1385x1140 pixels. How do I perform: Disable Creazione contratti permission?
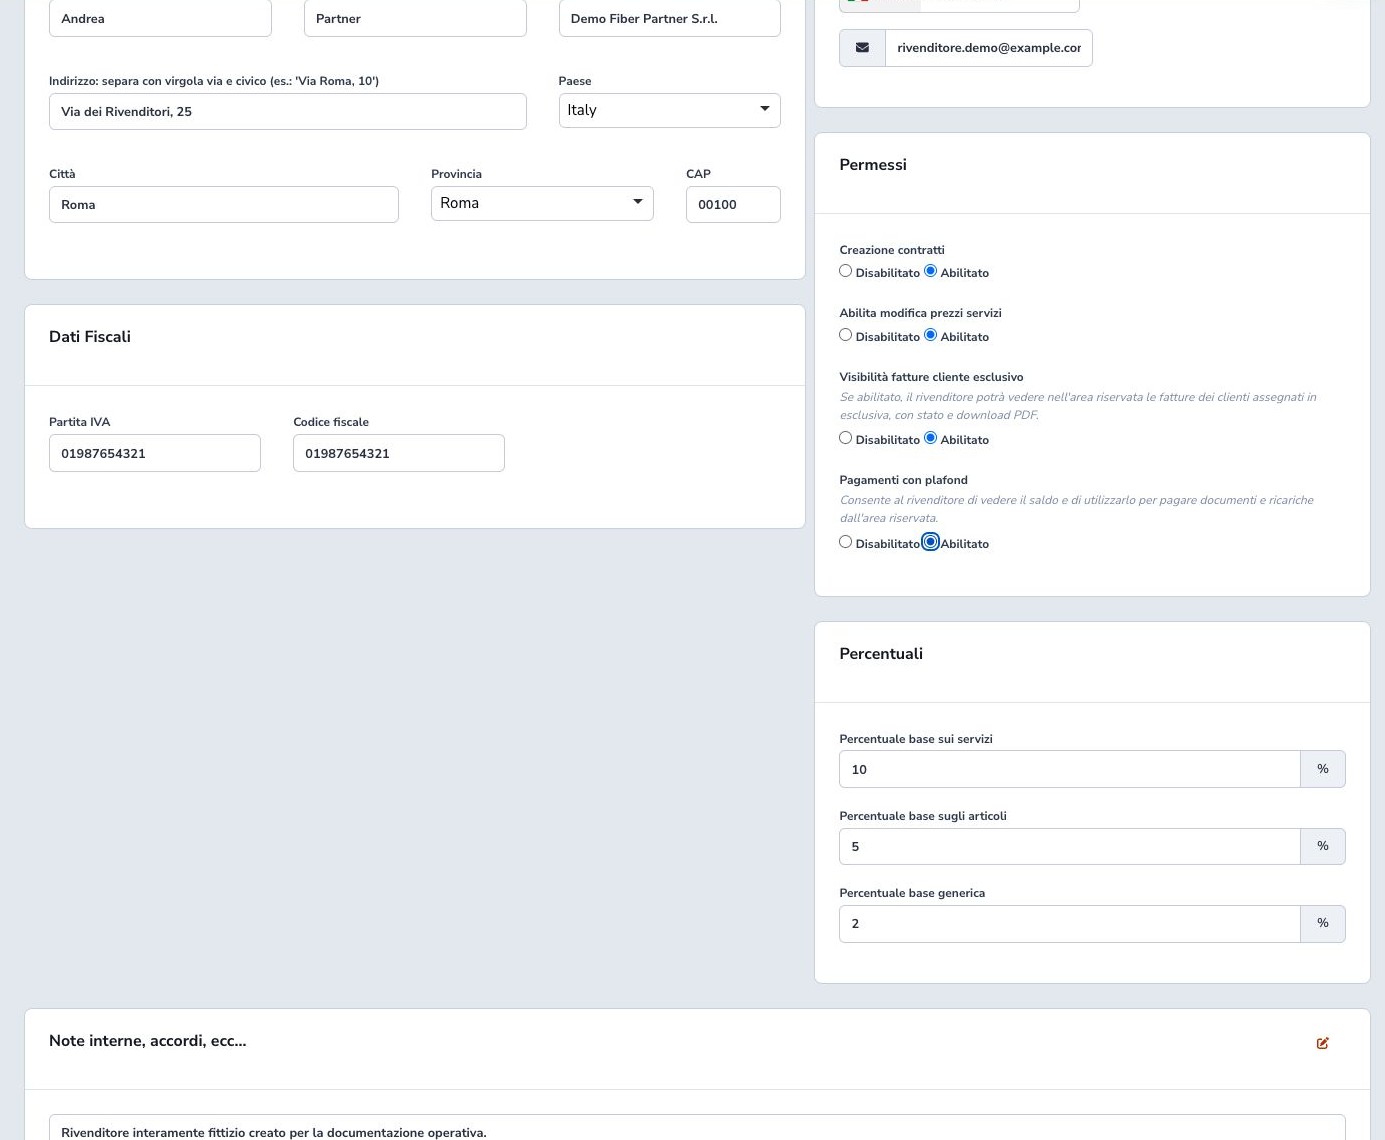pos(846,271)
